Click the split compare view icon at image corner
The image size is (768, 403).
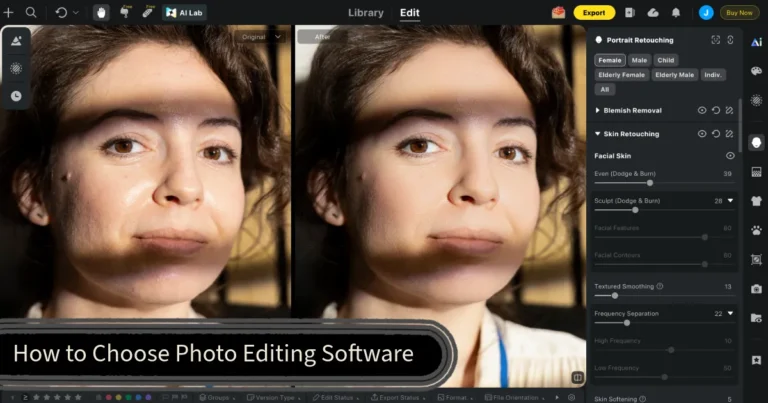click(577, 377)
